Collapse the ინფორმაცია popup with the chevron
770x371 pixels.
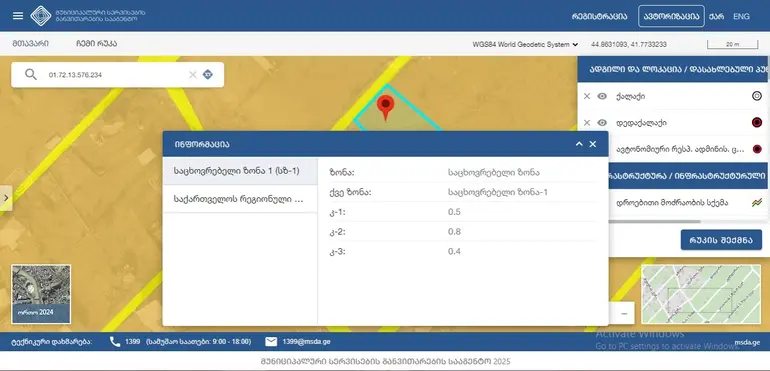[579, 144]
